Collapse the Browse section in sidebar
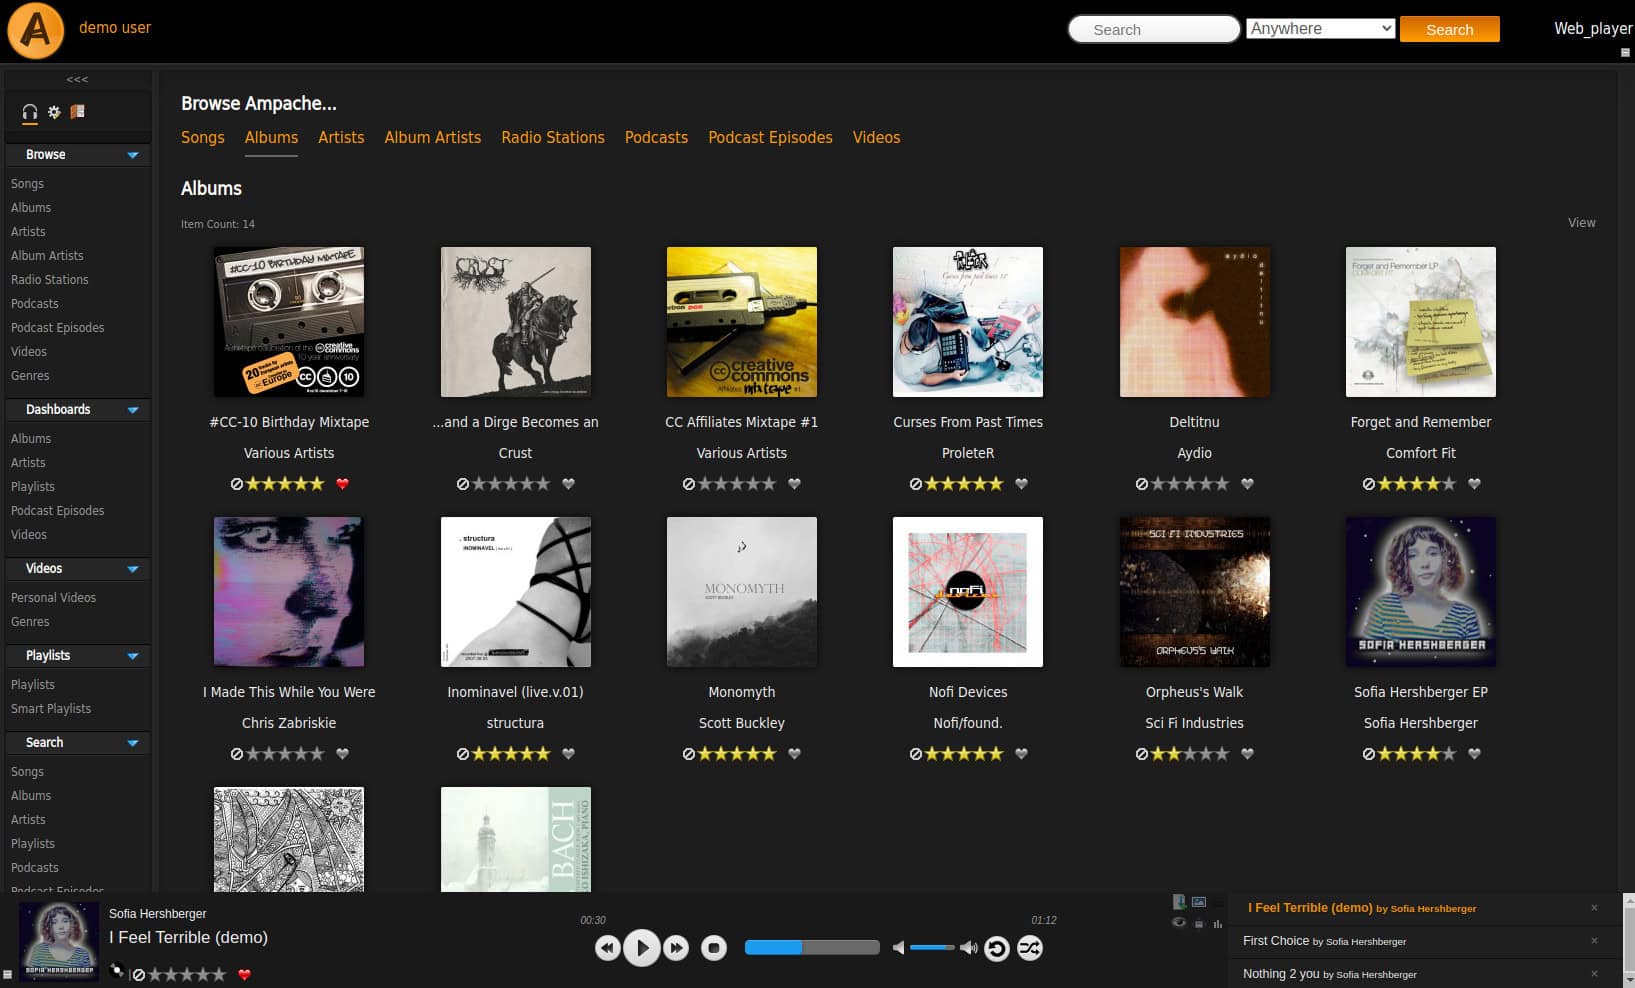Screen dimensions: 1635x988 [x=131, y=155]
